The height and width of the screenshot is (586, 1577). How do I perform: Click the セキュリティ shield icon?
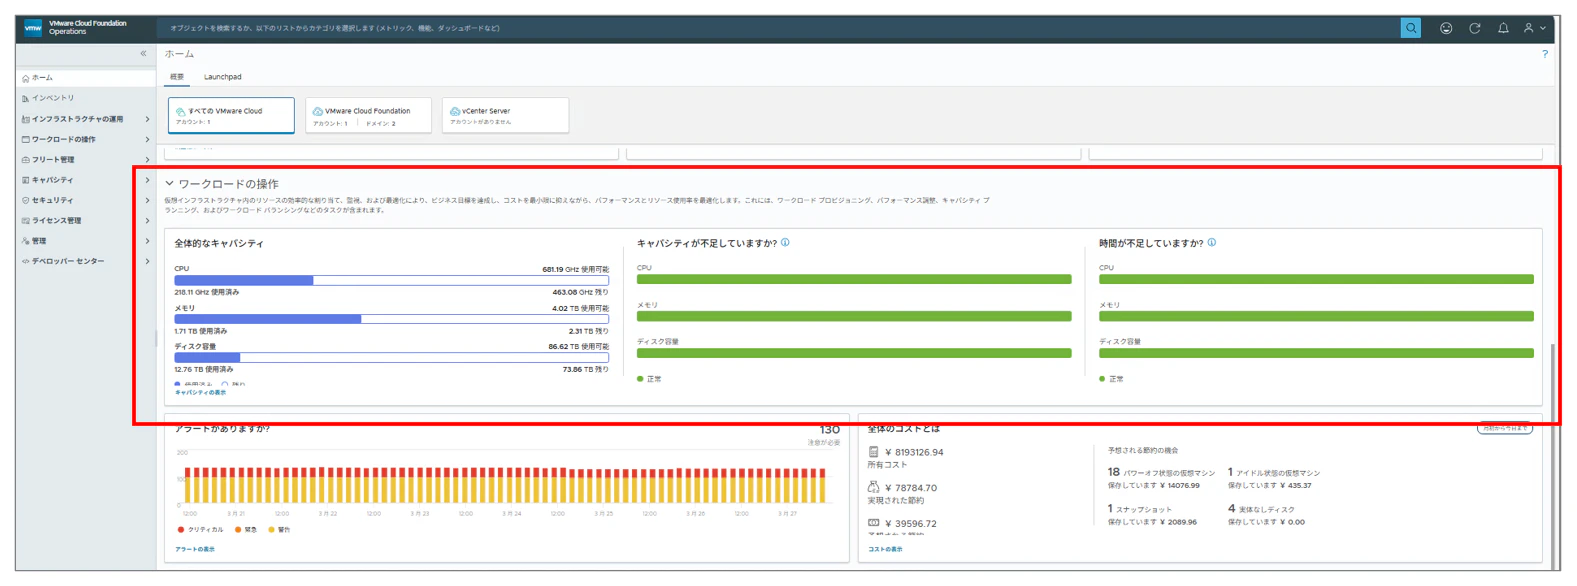coord(26,200)
